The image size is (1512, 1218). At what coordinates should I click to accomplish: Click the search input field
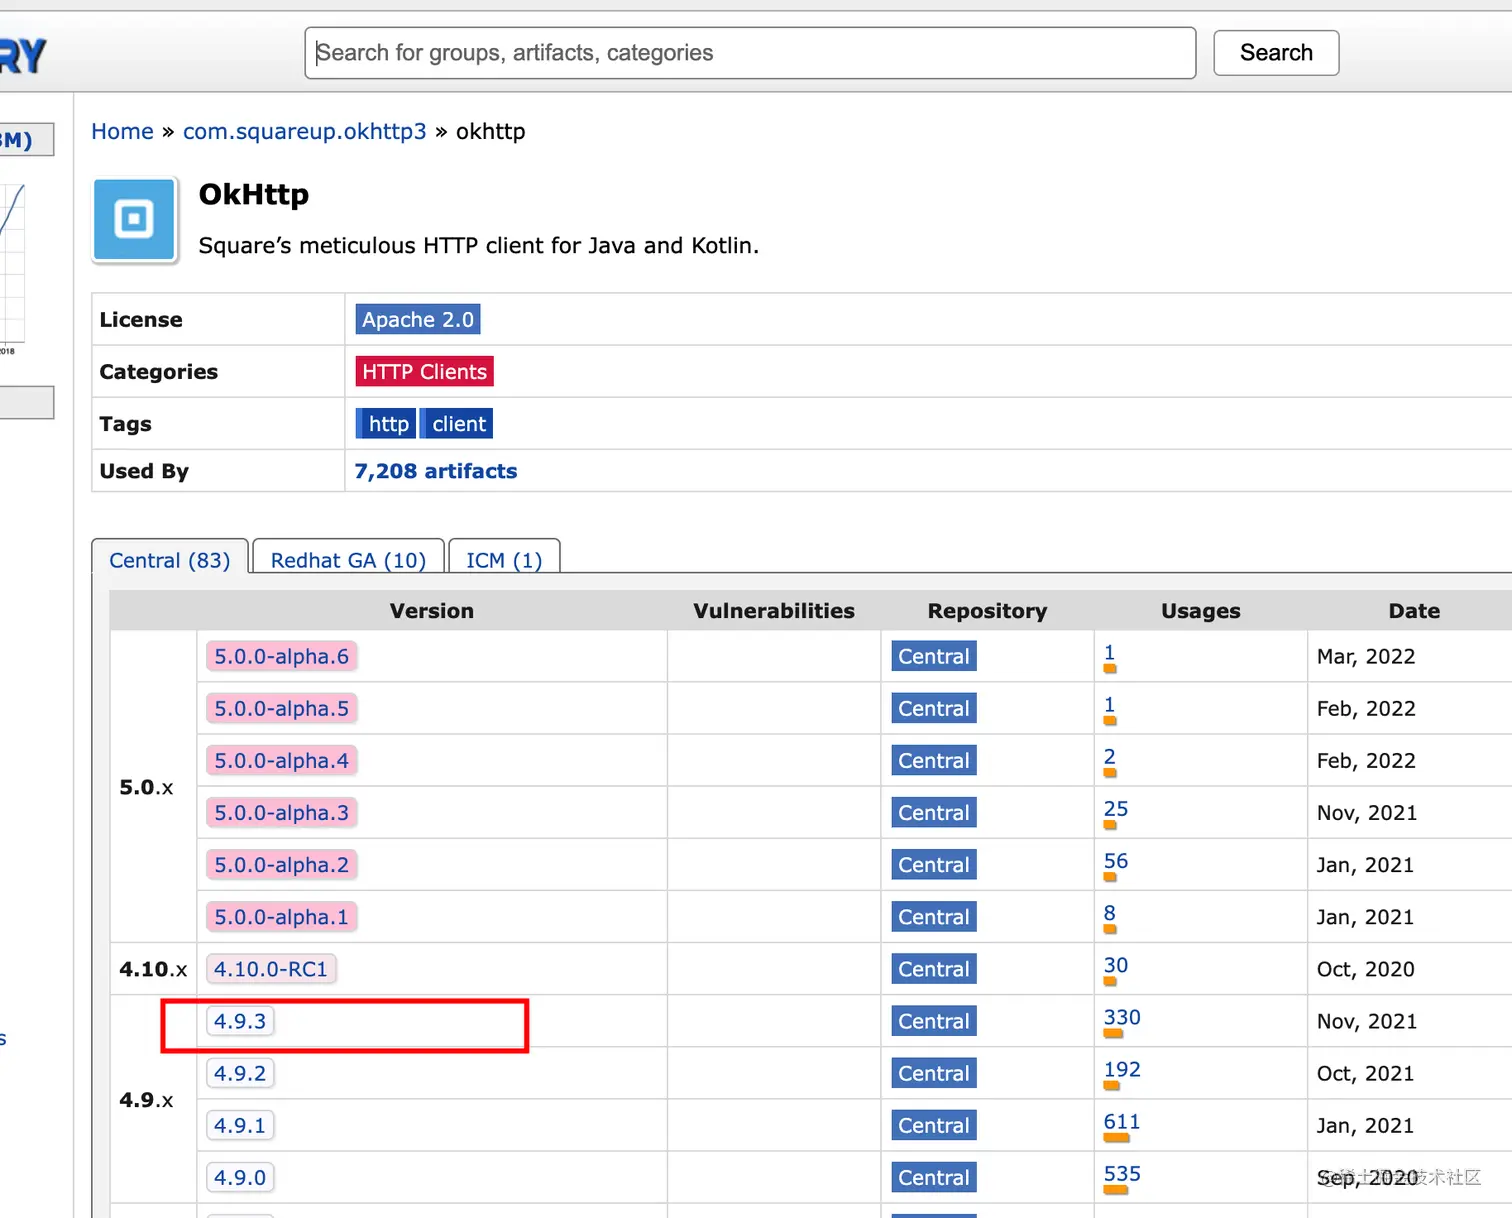click(x=750, y=53)
